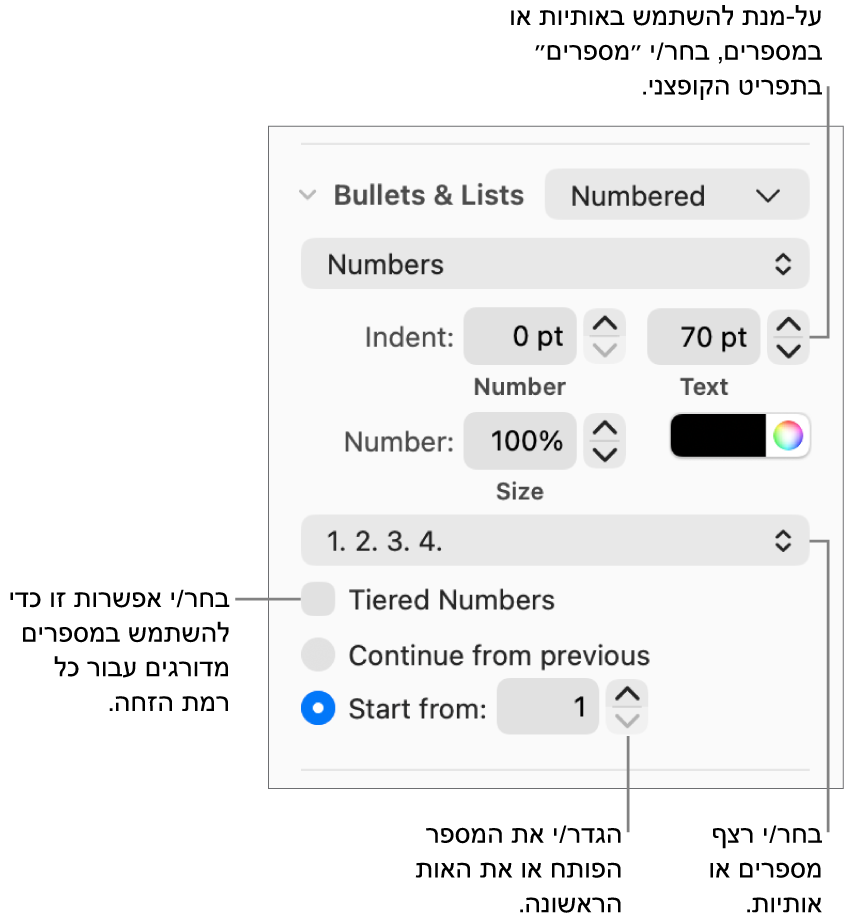Open the Numbered list type dropdown

coord(676,195)
